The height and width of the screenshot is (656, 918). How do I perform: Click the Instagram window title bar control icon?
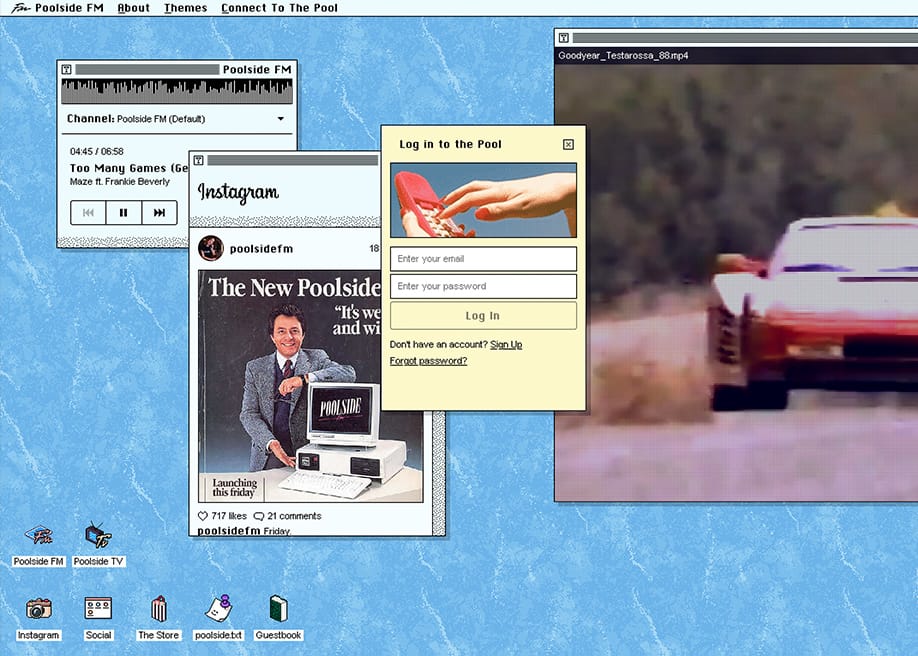(x=198, y=160)
